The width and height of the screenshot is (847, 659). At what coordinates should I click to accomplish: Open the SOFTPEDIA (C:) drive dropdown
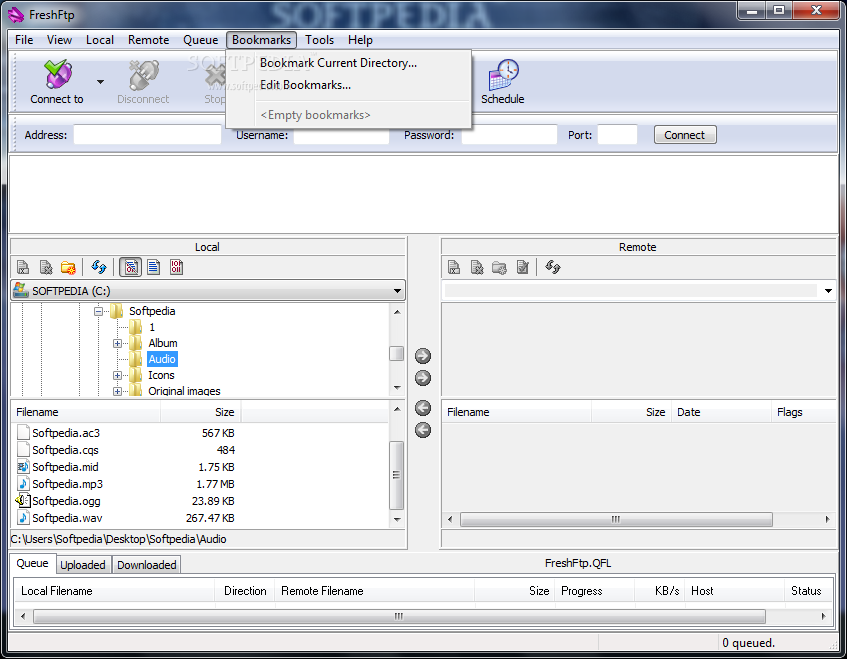click(x=398, y=291)
